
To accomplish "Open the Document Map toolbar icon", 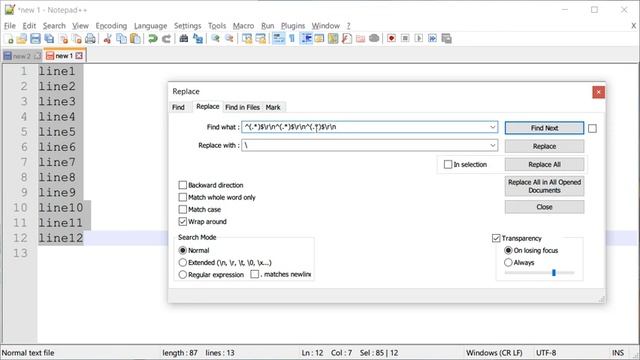I will tap(333, 39).
